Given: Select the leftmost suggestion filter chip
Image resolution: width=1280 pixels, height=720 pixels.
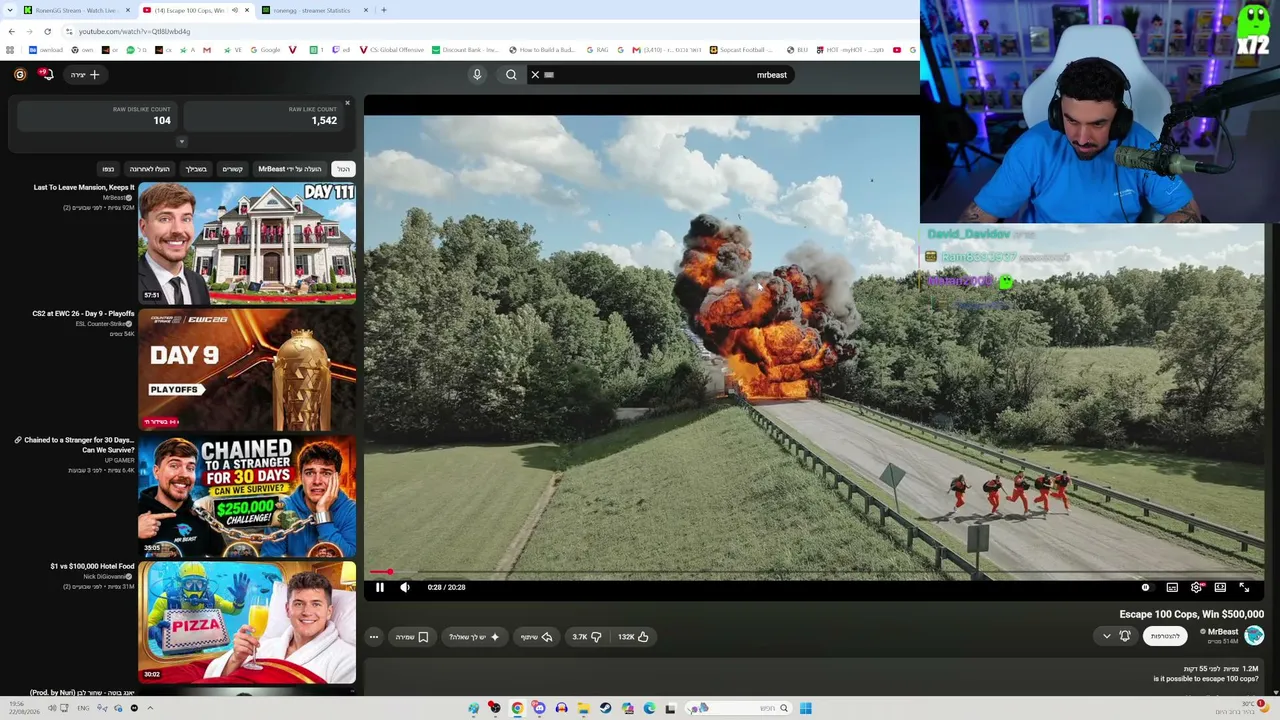Looking at the screenshot, I should point(108,169).
